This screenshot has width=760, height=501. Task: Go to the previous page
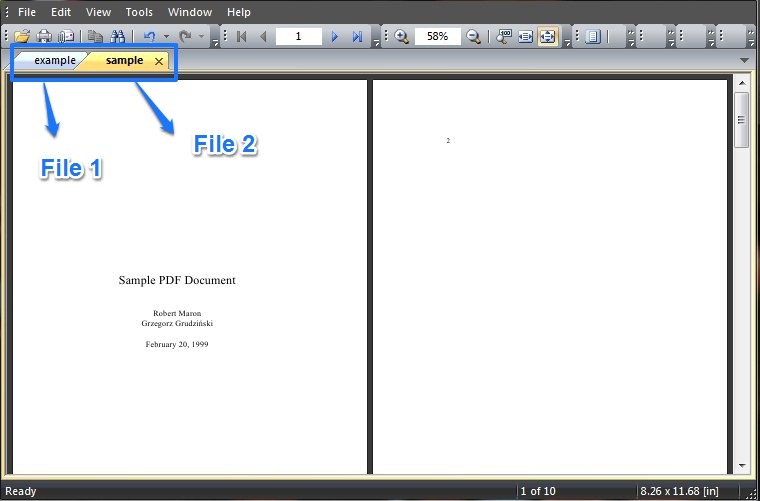263,36
